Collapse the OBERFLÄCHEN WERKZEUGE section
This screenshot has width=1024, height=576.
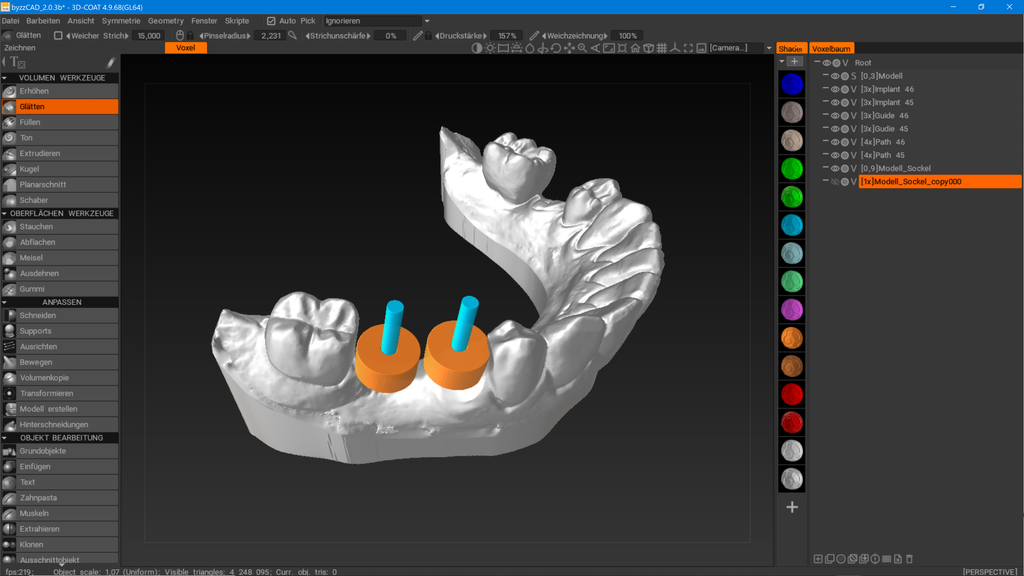coord(5,214)
